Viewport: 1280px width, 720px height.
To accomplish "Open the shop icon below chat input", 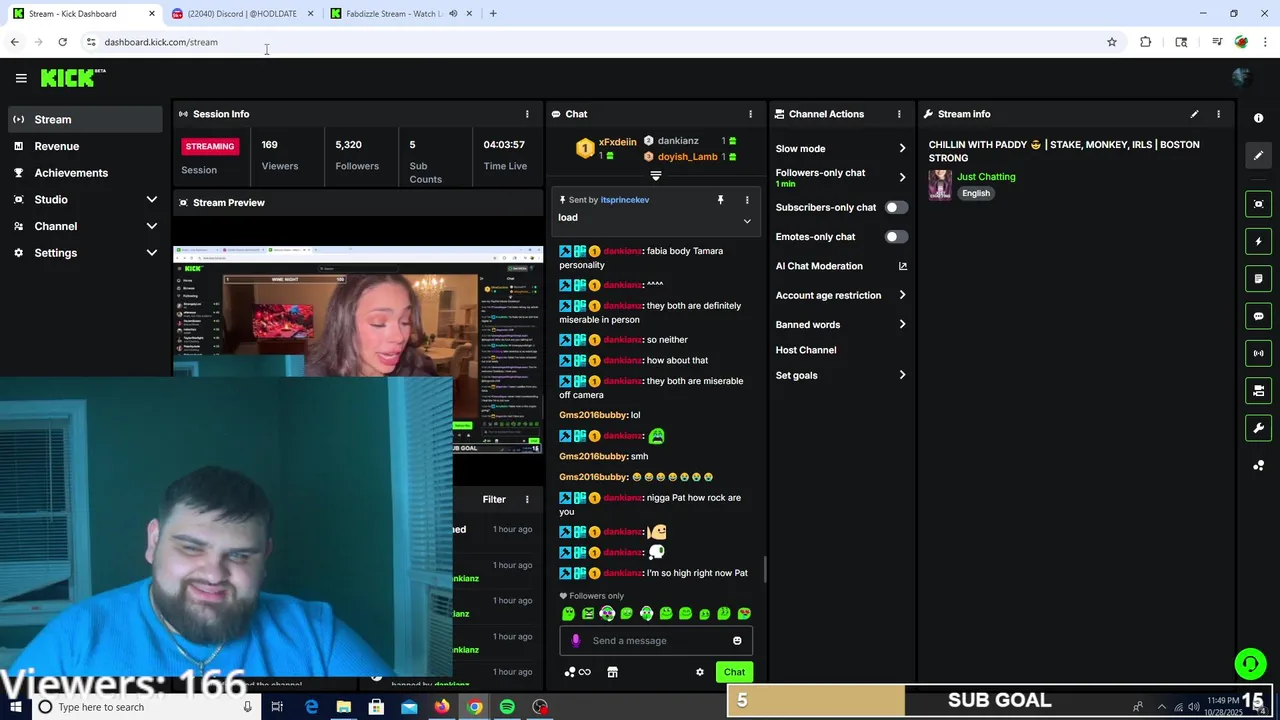I will [612, 672].
